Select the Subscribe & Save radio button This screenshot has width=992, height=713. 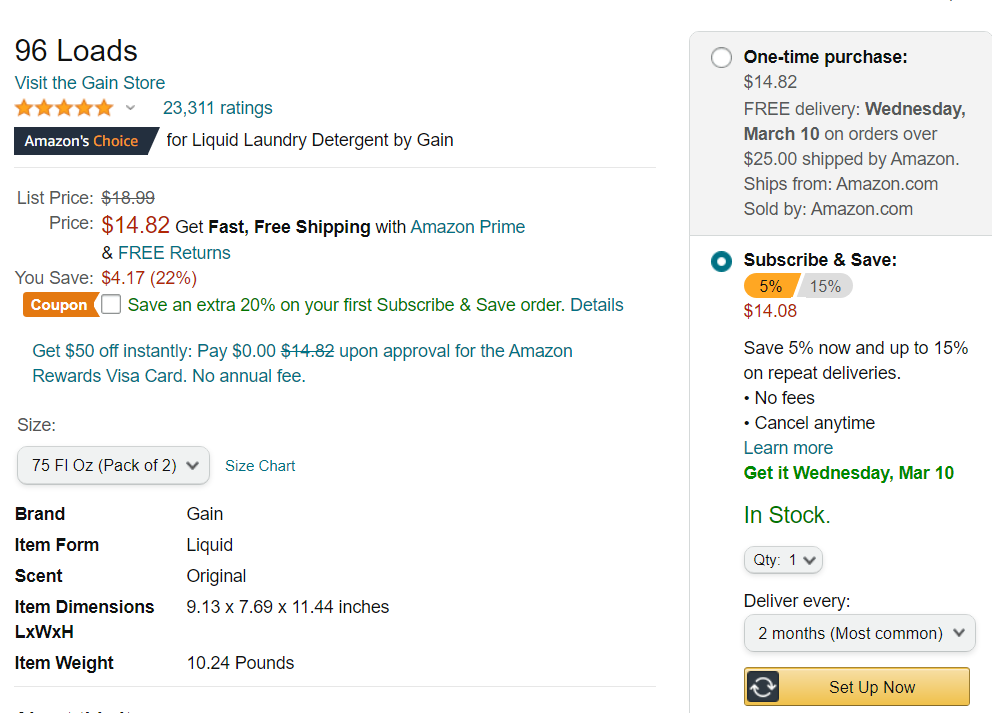tap(721, 261)
